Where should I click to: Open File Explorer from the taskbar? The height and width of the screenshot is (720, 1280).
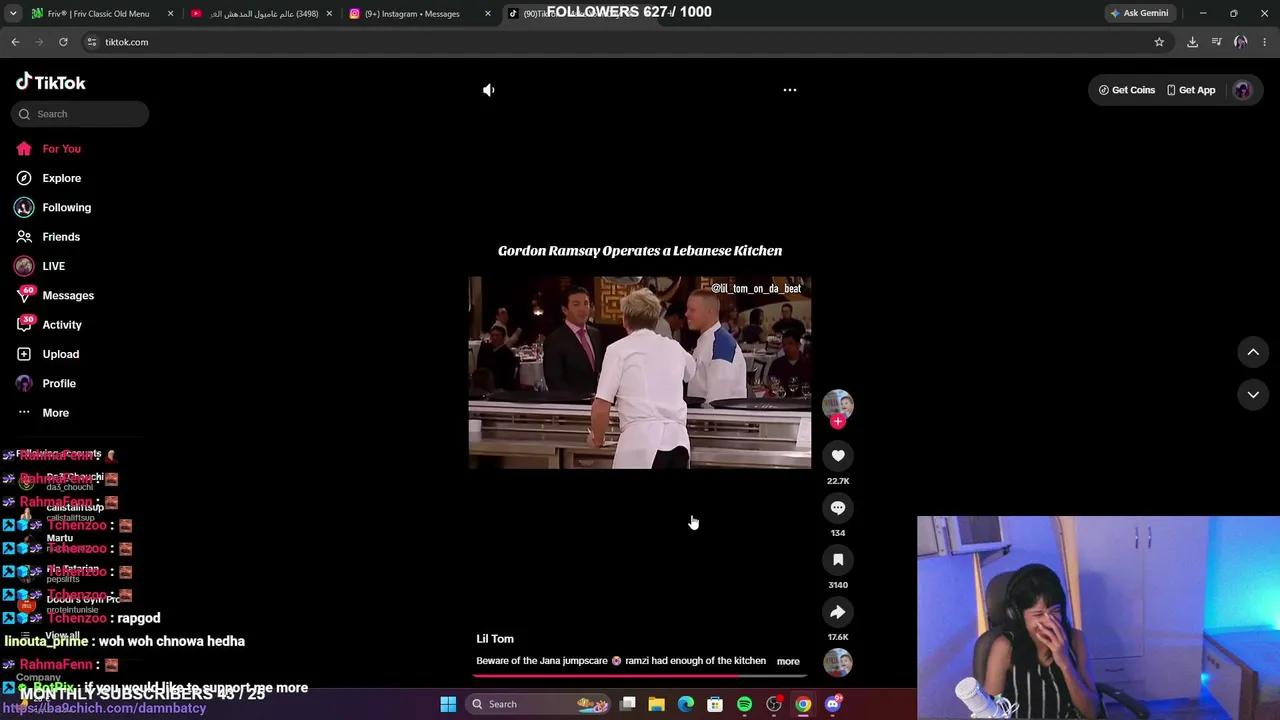(657, 704)
